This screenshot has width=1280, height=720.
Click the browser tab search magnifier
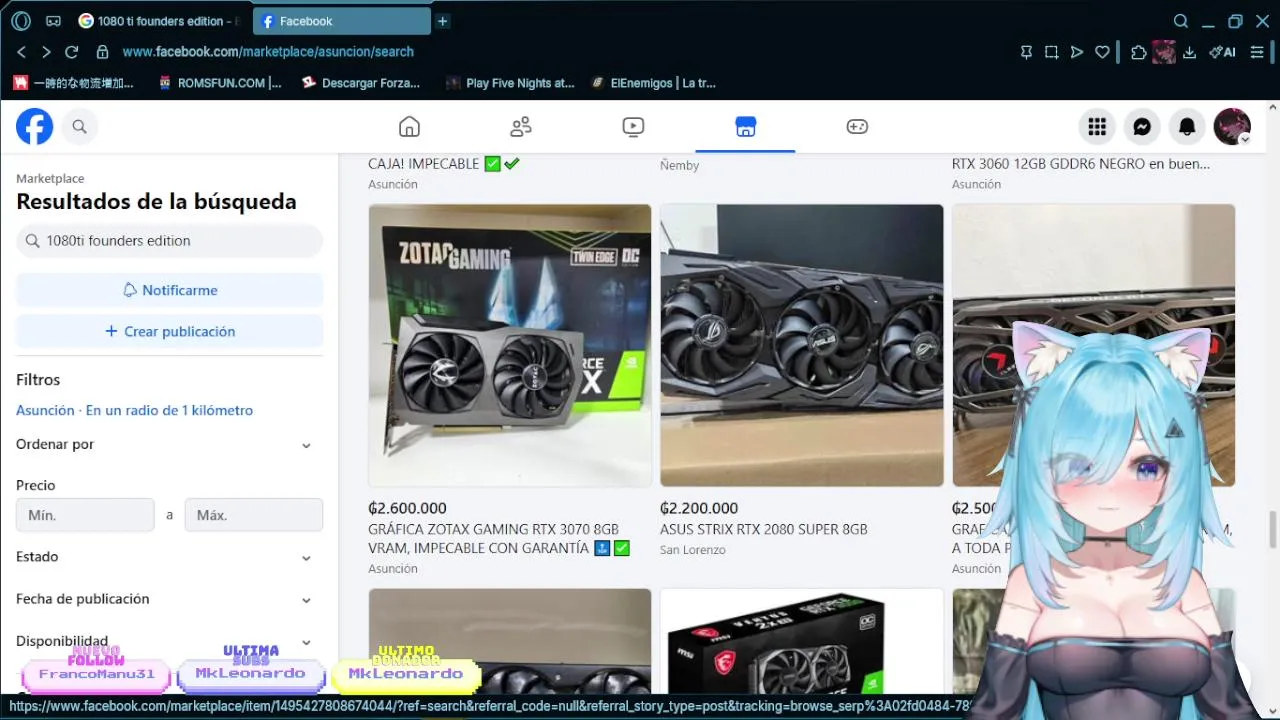click(x=1181, y=21)
